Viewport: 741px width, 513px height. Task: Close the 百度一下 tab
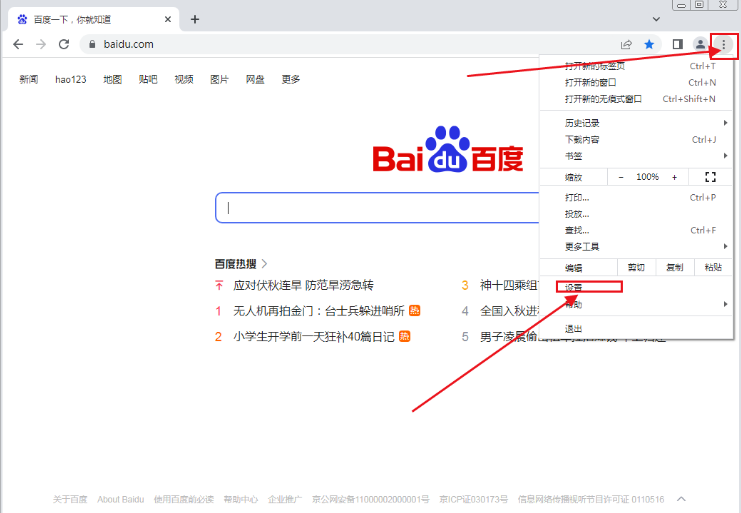click(168, 19)
